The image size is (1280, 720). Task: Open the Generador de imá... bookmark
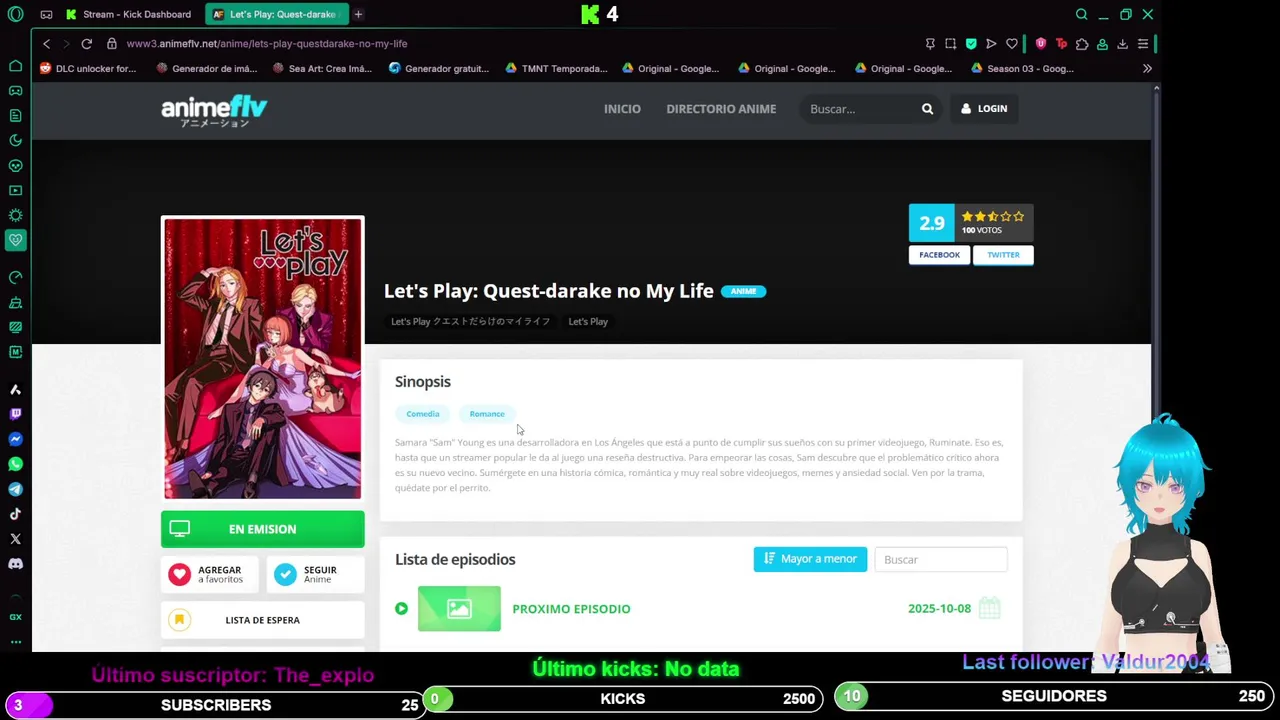[207, 69]
